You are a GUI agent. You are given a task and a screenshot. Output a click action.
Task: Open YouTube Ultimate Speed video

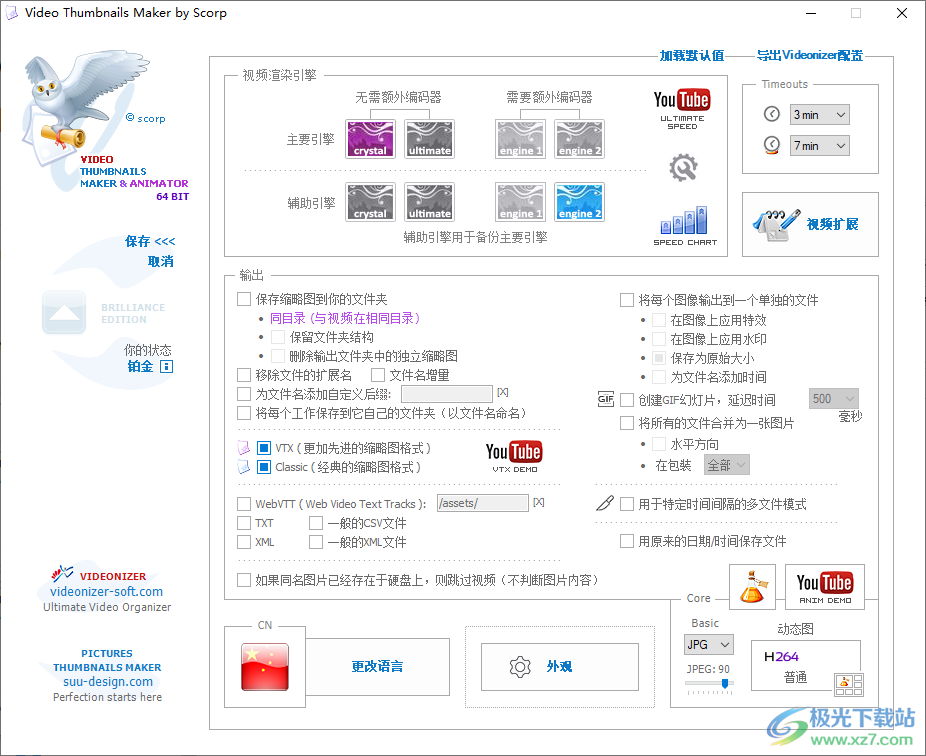coord(682,109)
